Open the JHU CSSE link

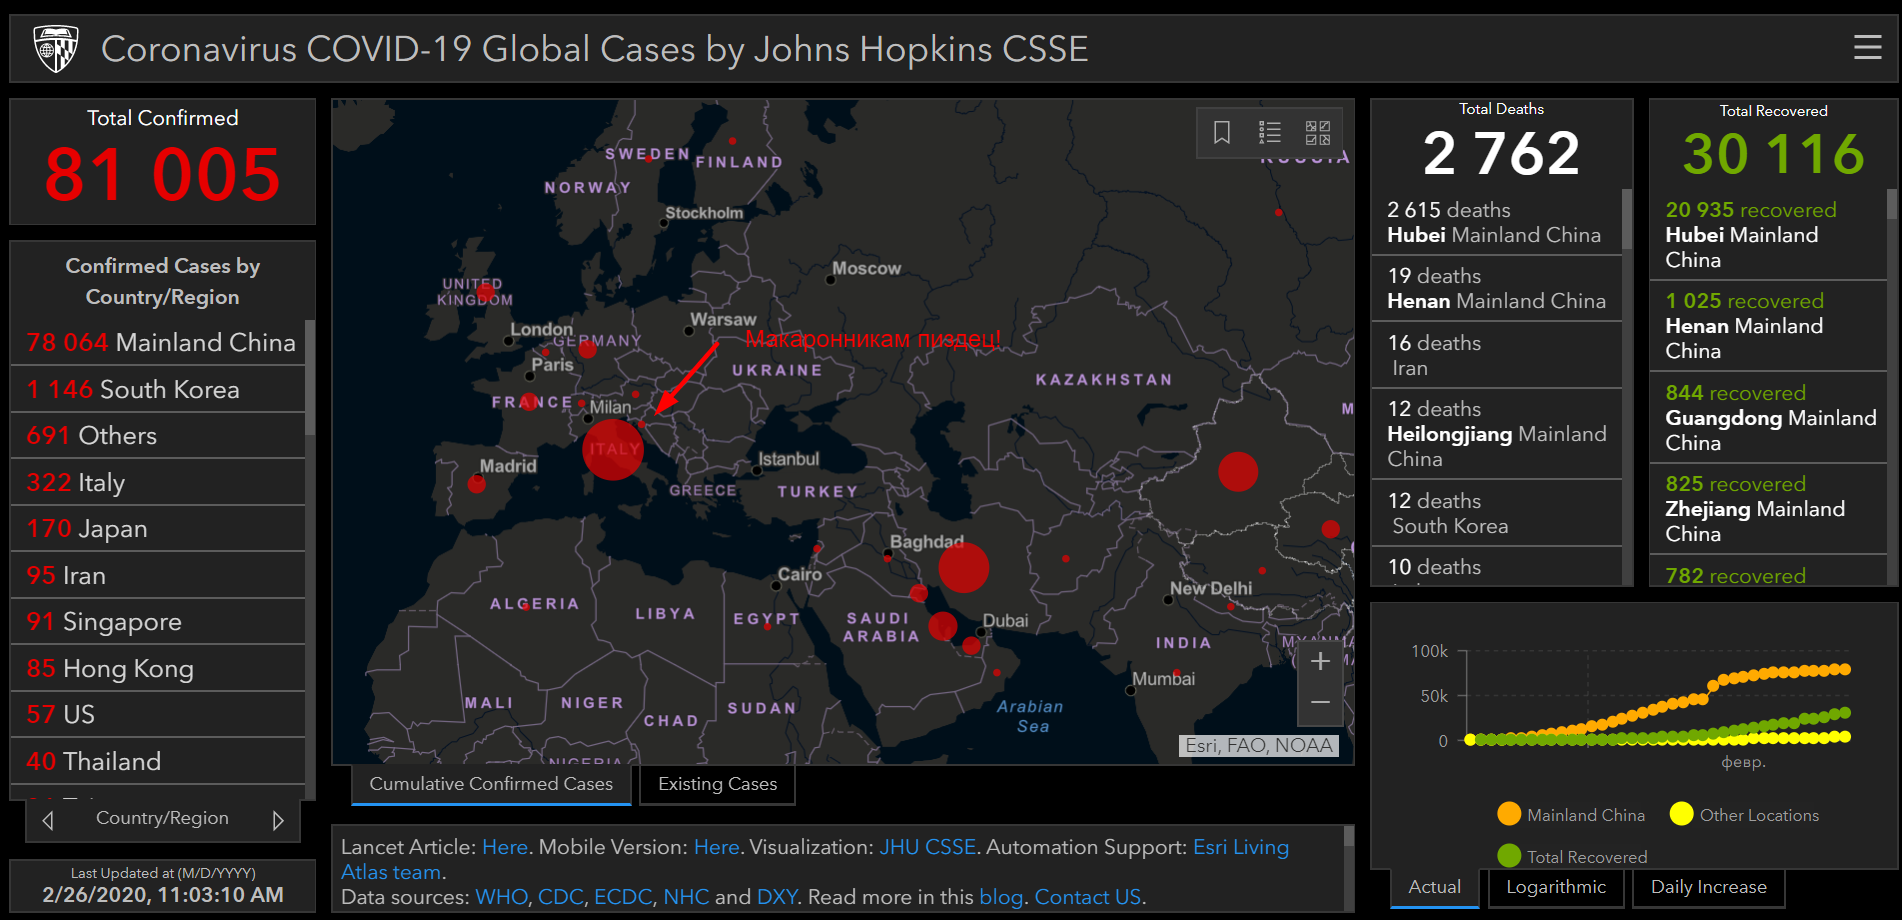point(927,847)
